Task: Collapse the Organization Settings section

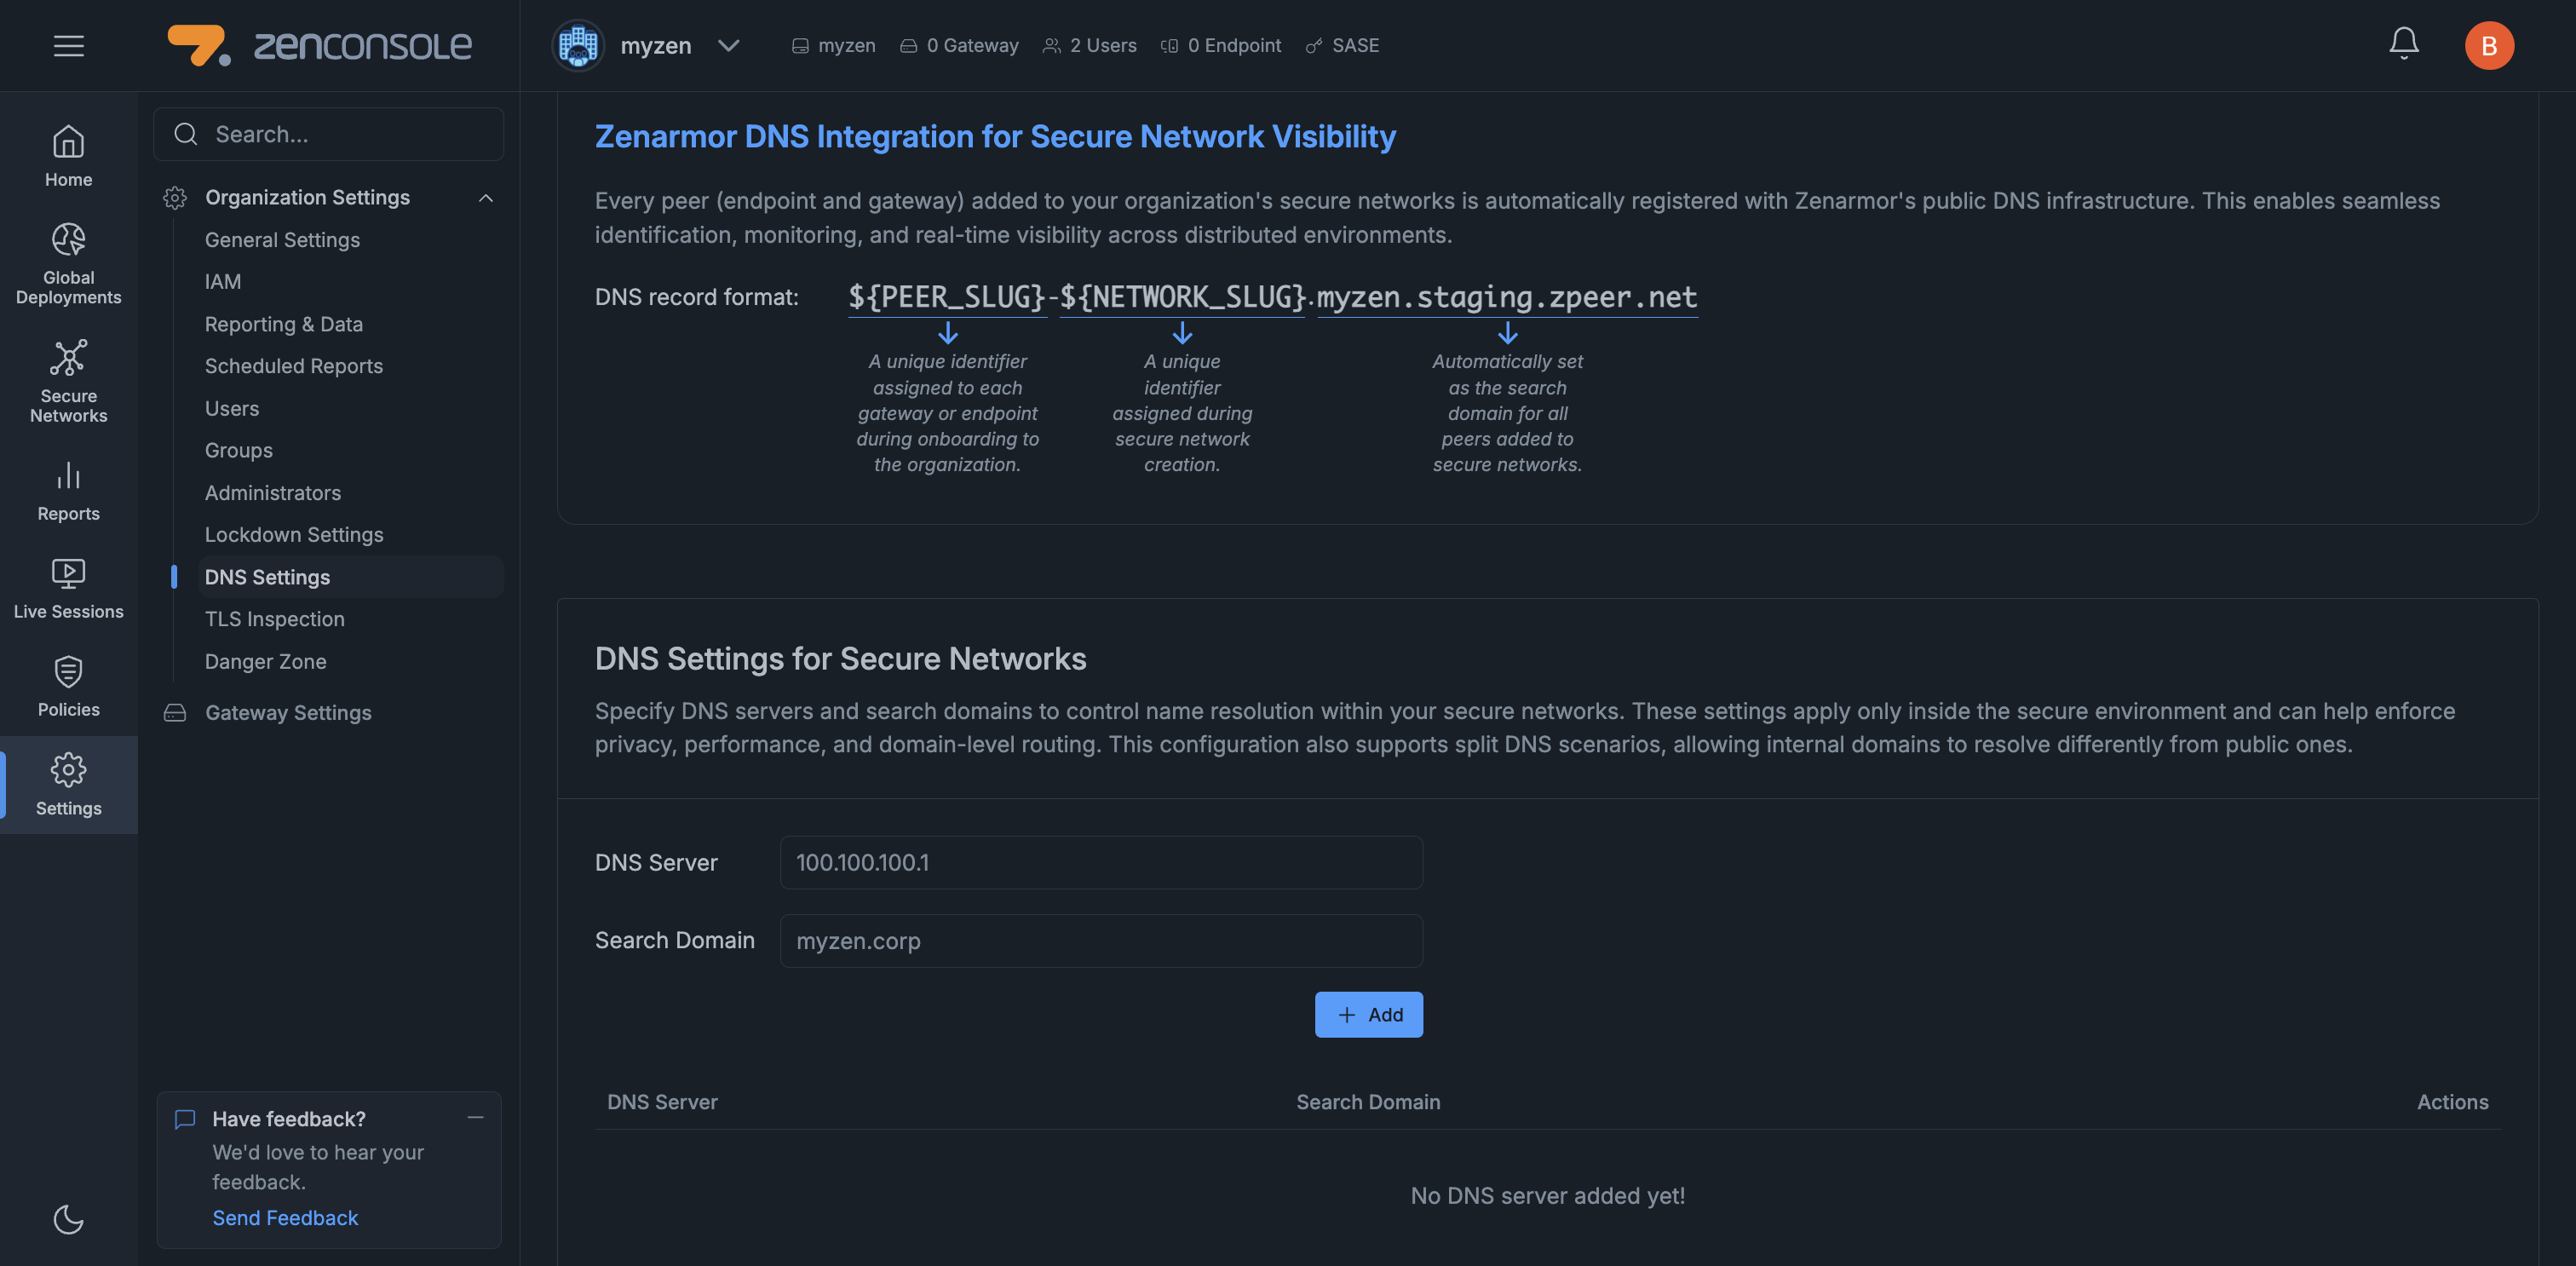Action: tap(487, 197)
